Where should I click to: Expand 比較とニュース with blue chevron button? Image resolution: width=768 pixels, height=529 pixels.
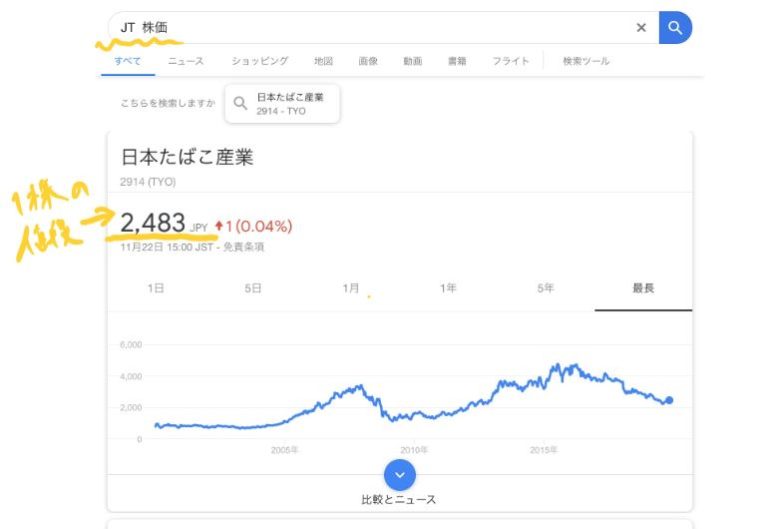pyautogui.click(x=399, y=474)
